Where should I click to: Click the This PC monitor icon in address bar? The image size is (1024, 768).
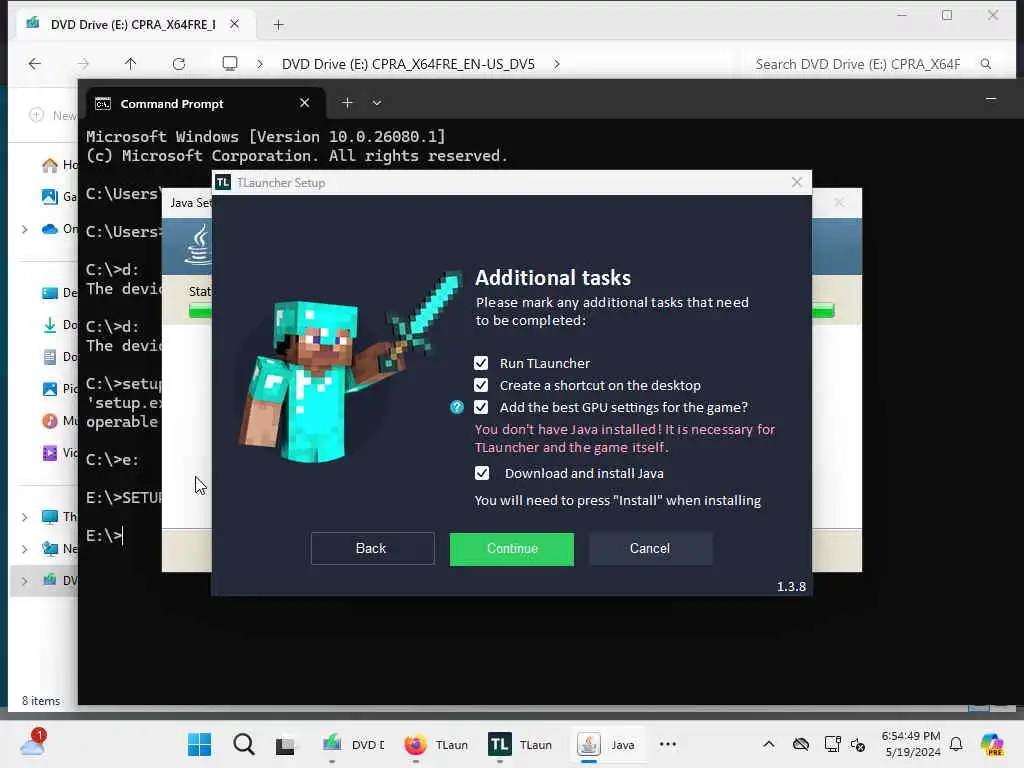tap(230, 63)
